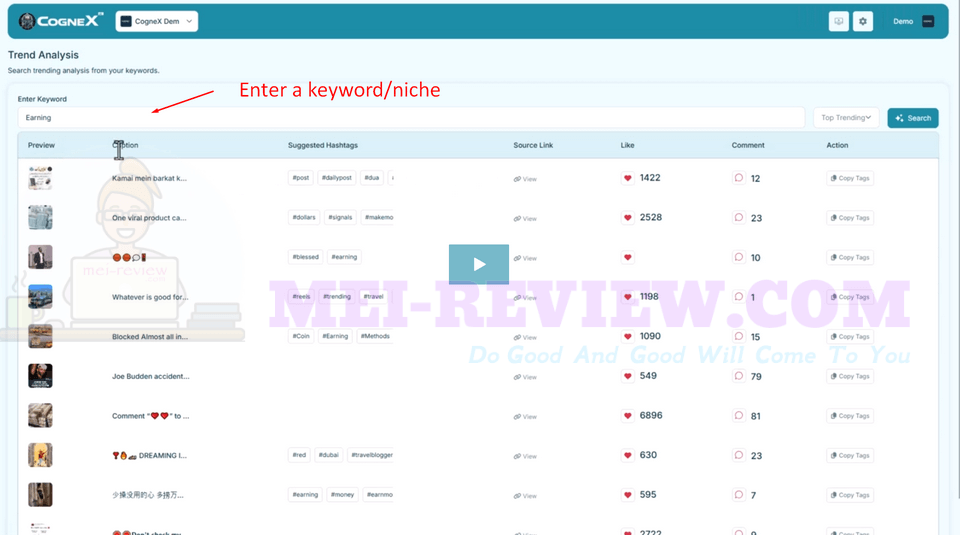Image resolution: width=960 pixels, height=535 pixels.
Task: Click caption 'Comment ❤❤ to ...'
Action: (151, 416)
